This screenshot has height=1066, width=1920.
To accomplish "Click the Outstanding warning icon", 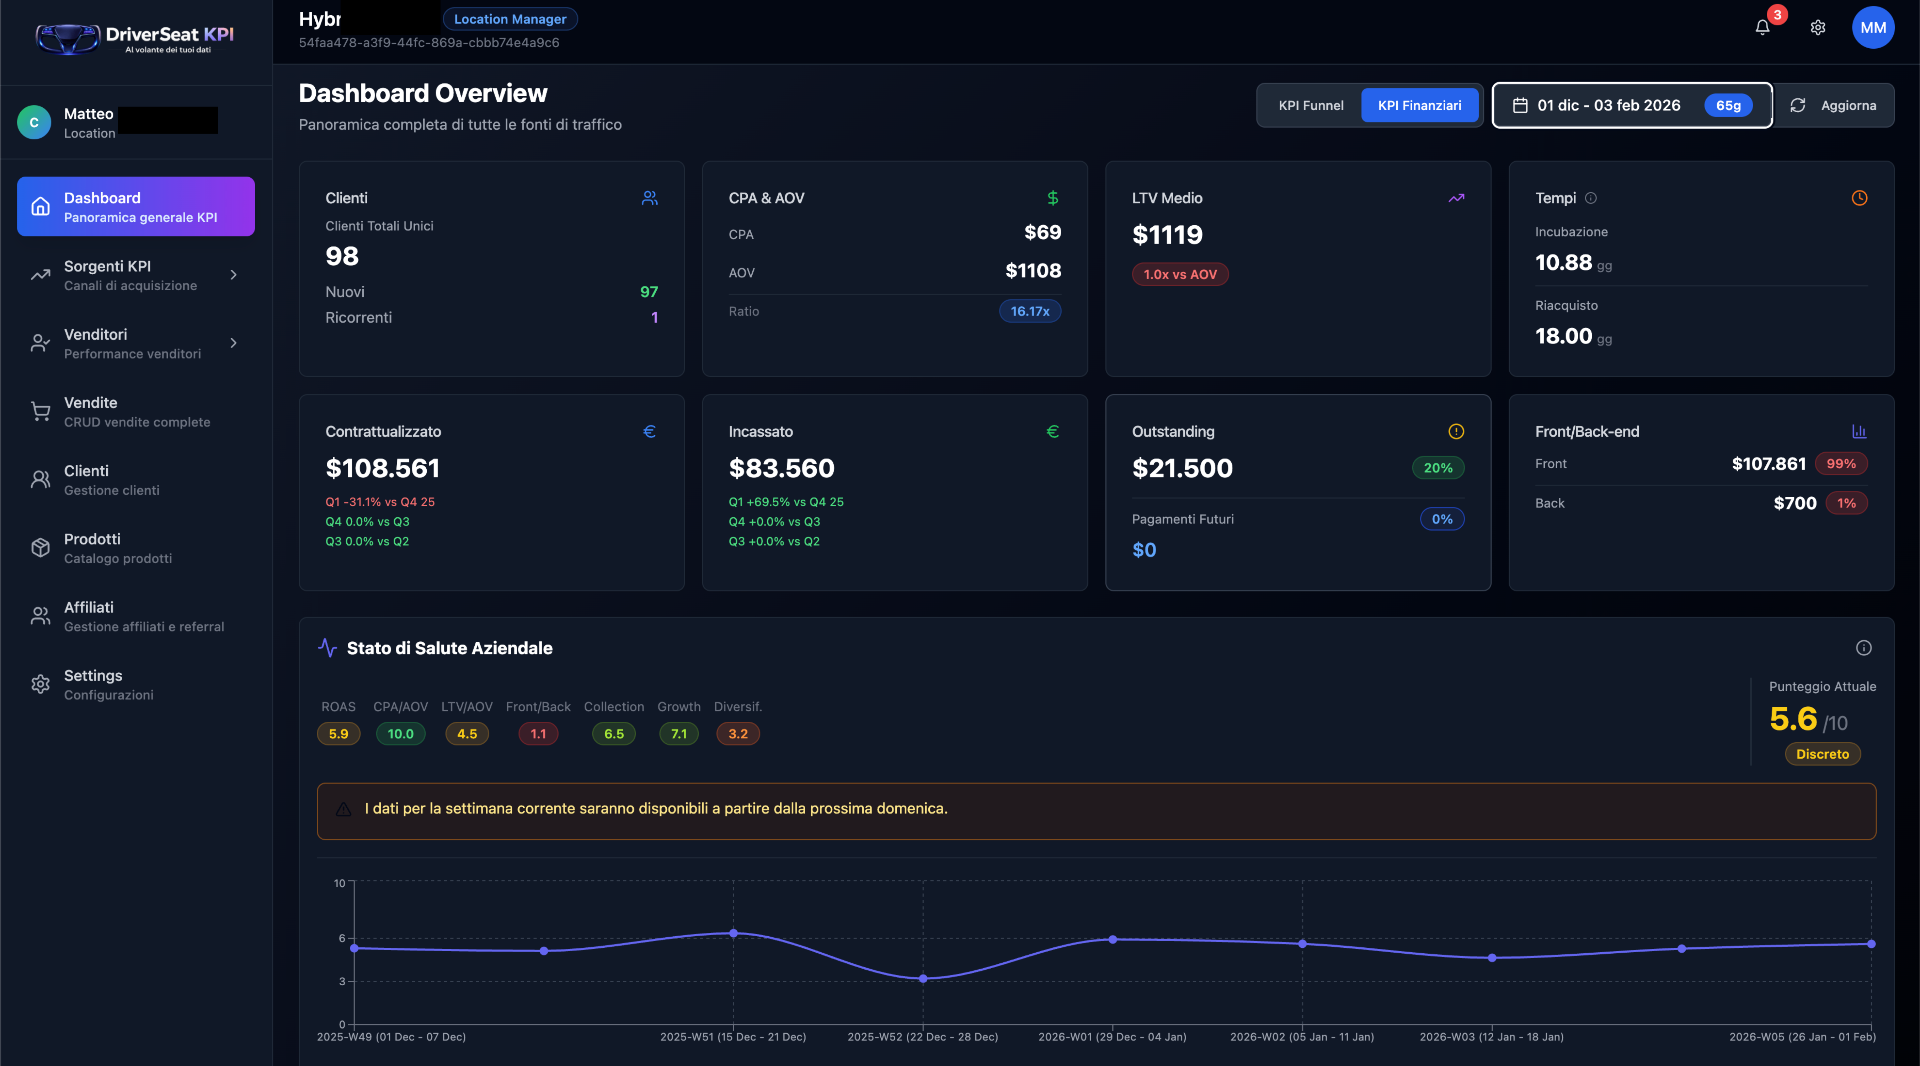I will coord(1456,432).
